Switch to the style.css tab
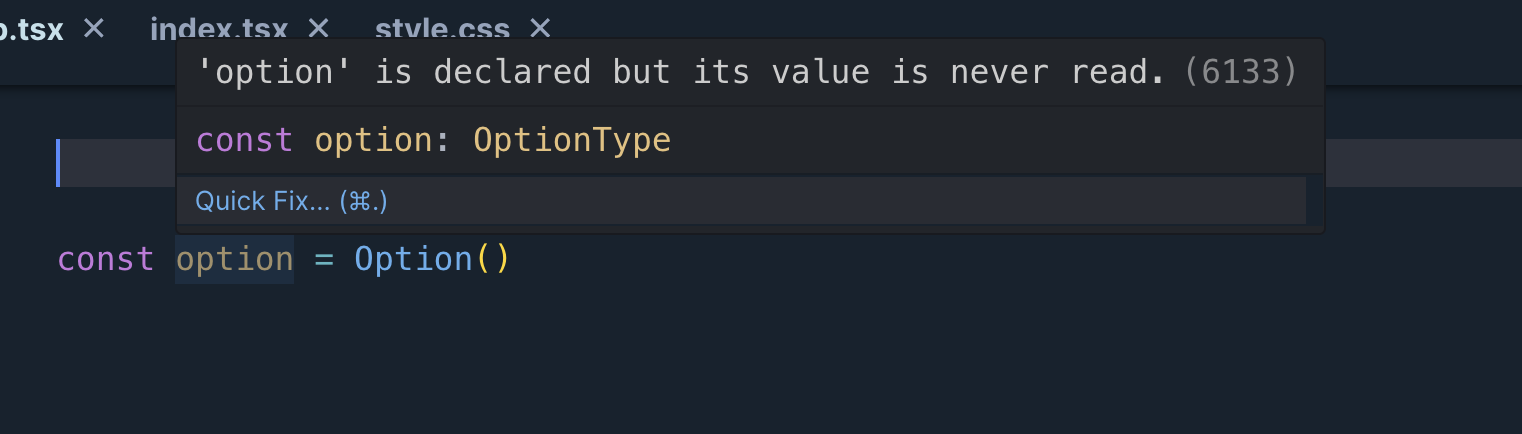 [x=442, y=30]
